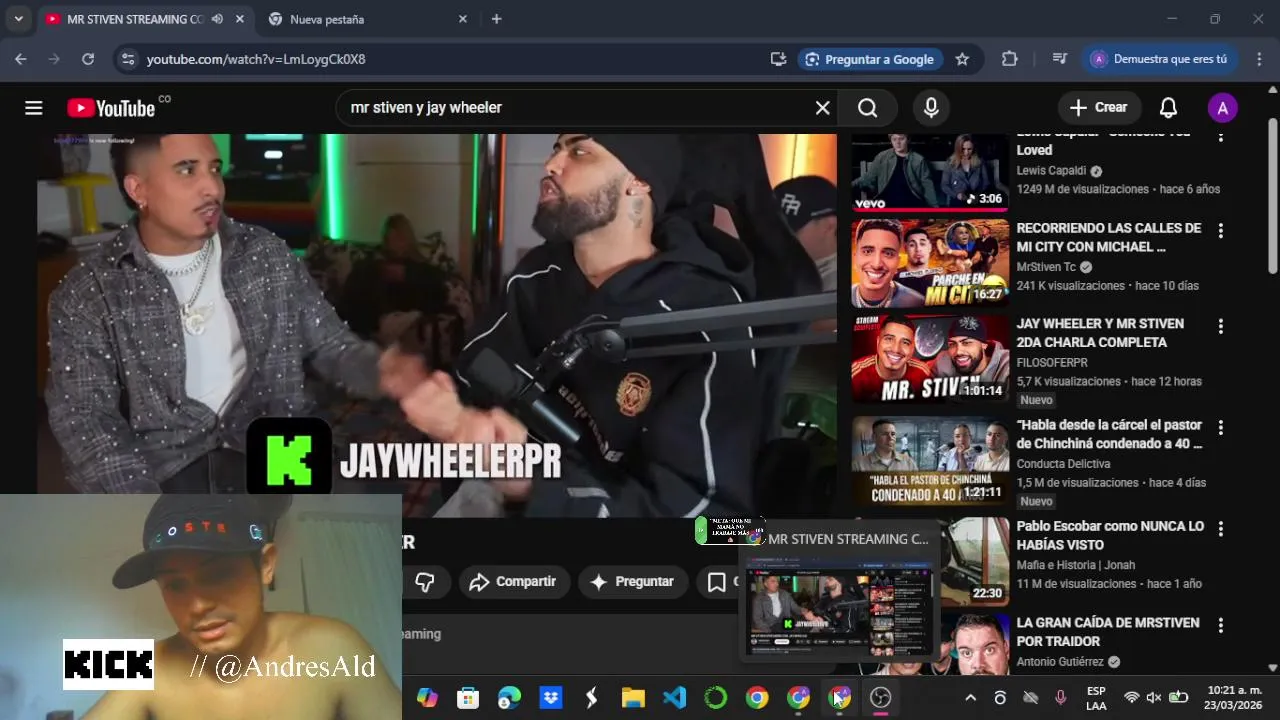This screenshot has width=1280, height=720.
Task: Open the tab search dropdown arrow
Action: [18, 19]
